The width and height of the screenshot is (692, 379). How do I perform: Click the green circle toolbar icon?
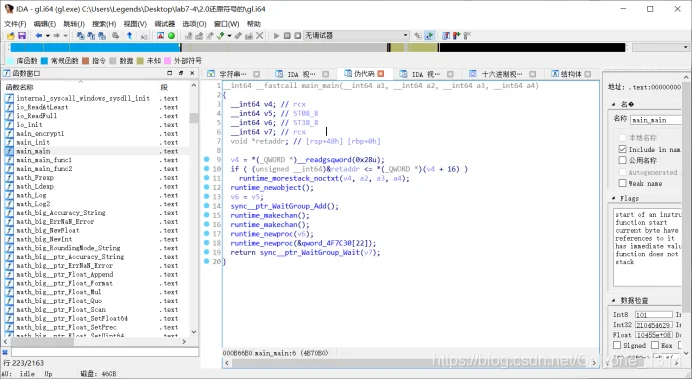tap(172, 36)
